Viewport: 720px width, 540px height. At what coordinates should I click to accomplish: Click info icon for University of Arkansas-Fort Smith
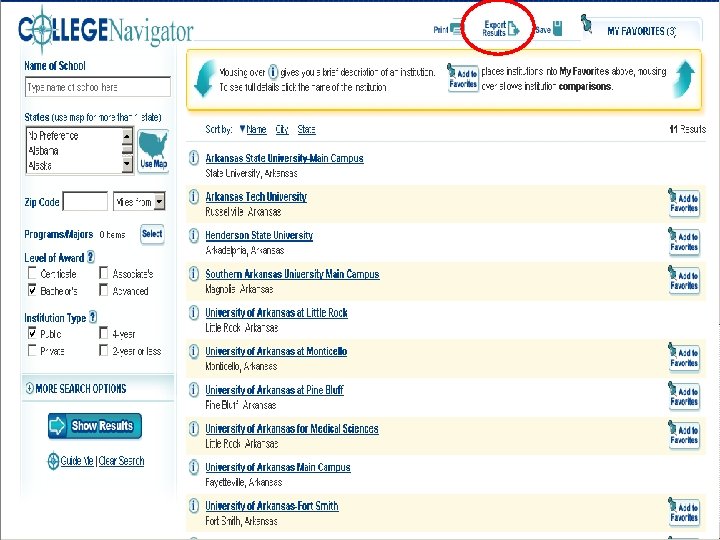[x=194, y=506]
